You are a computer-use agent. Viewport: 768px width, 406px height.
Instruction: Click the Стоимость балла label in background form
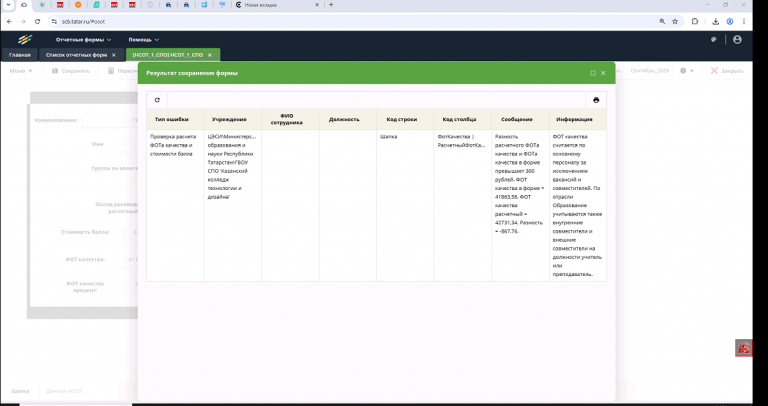click(x=85, y=232)
